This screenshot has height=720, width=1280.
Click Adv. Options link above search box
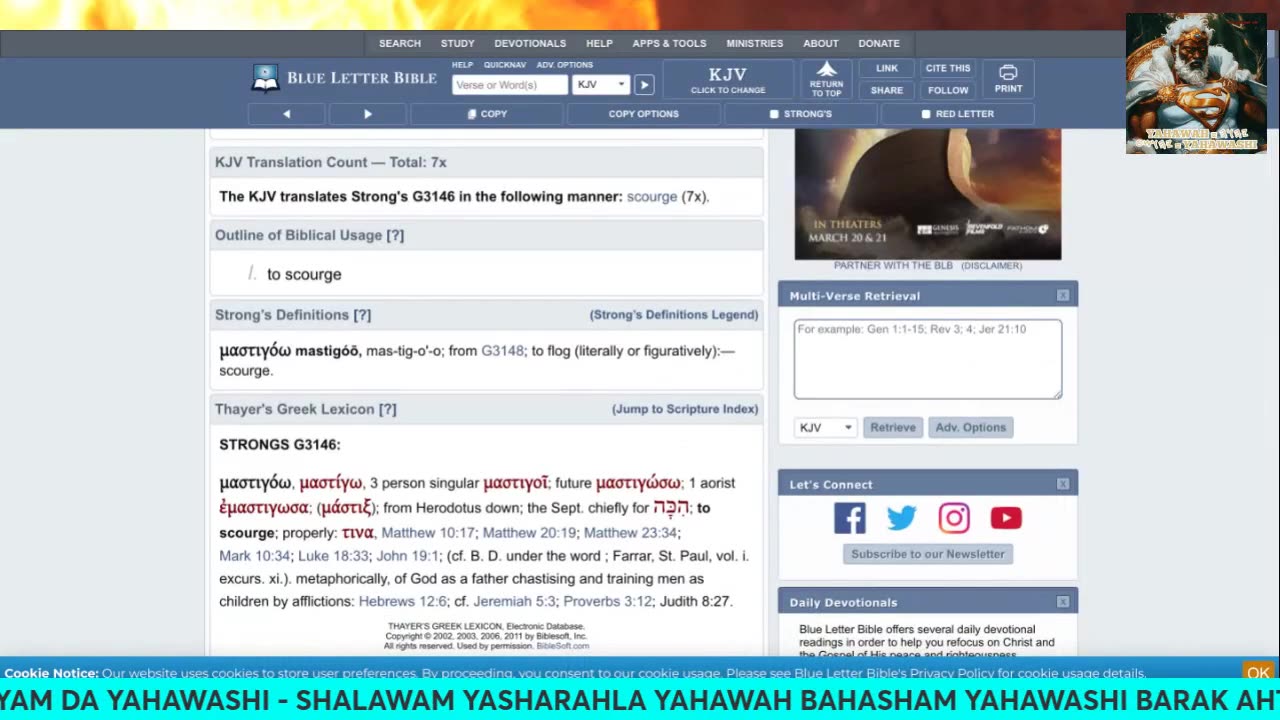pyautogui.click(x=565, y=65)
